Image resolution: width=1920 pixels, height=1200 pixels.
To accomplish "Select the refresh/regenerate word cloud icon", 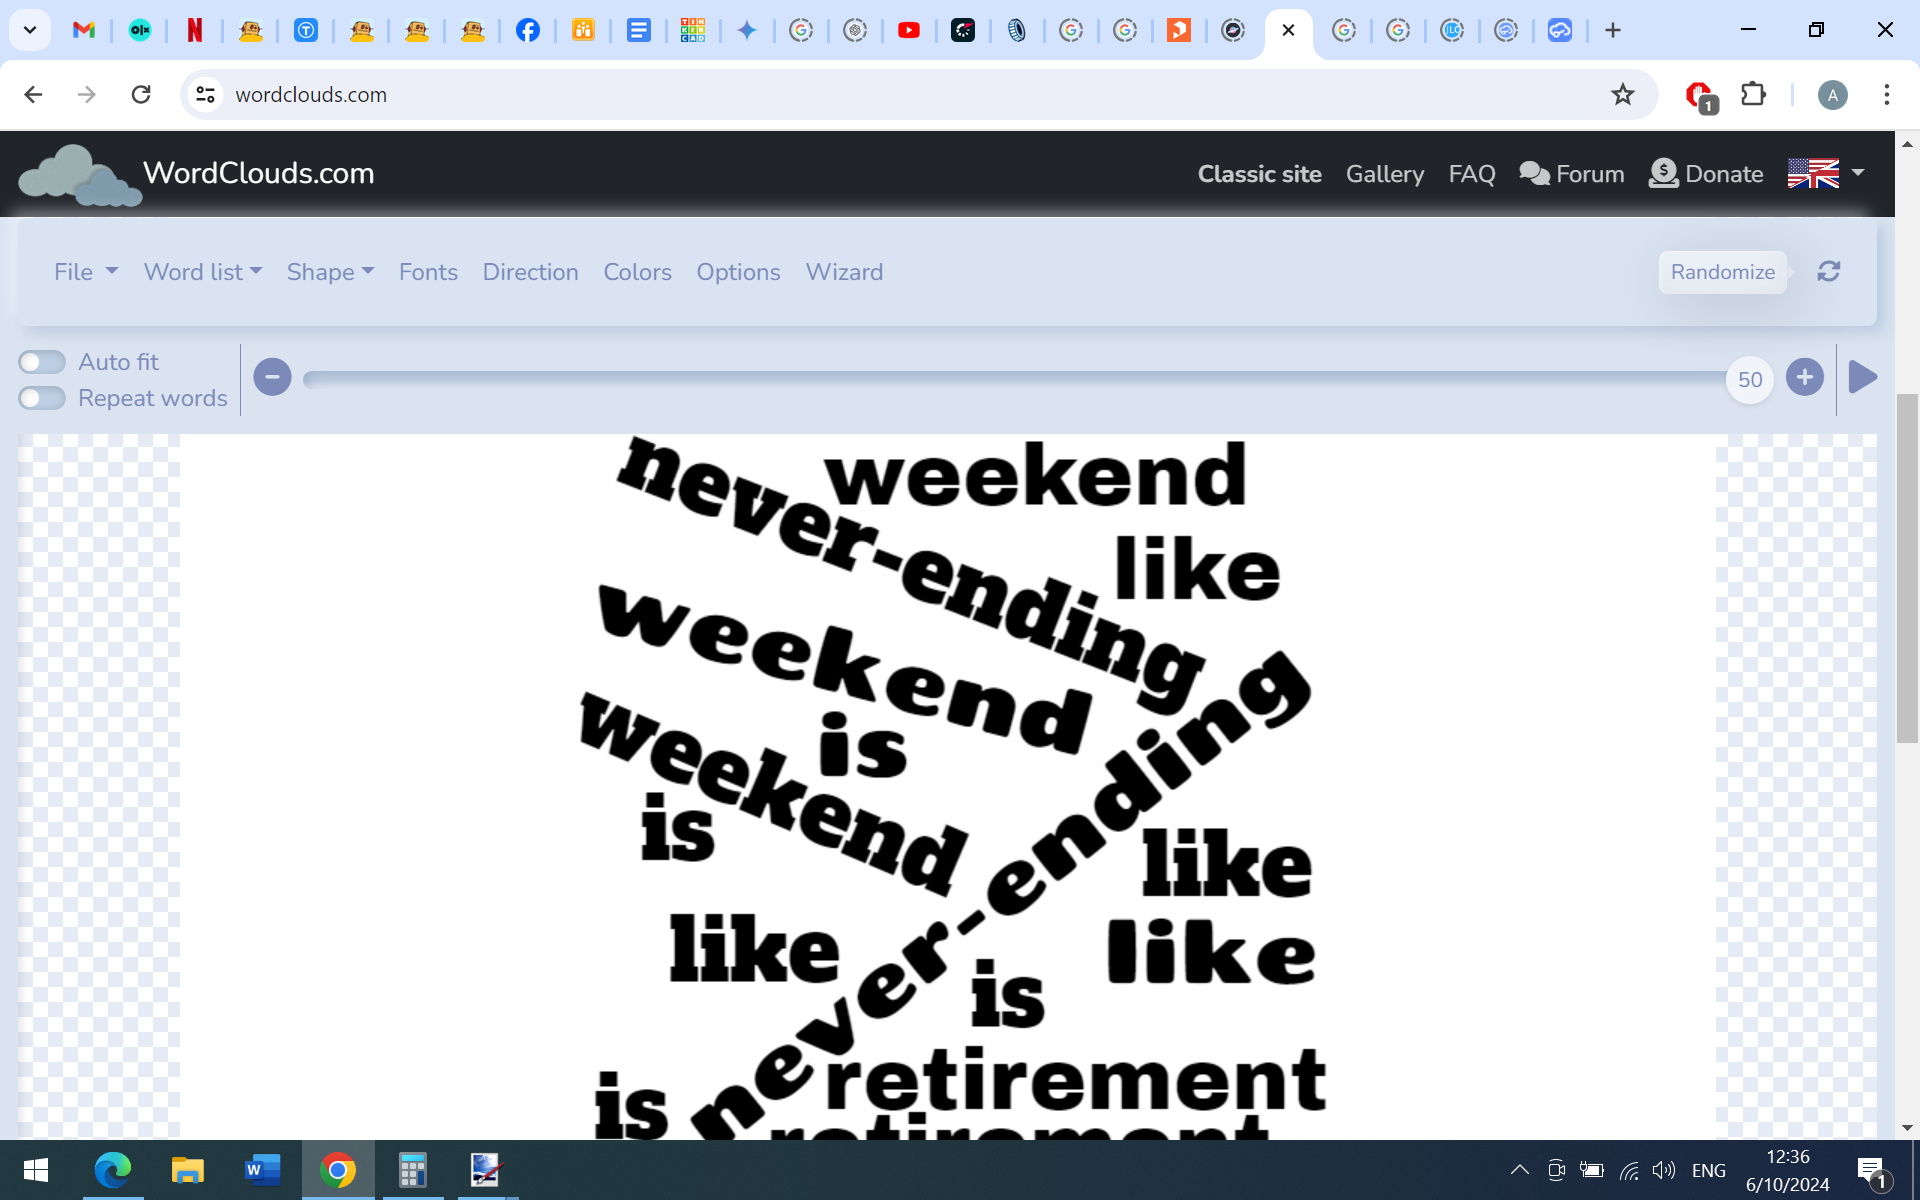I will 1828,271.
